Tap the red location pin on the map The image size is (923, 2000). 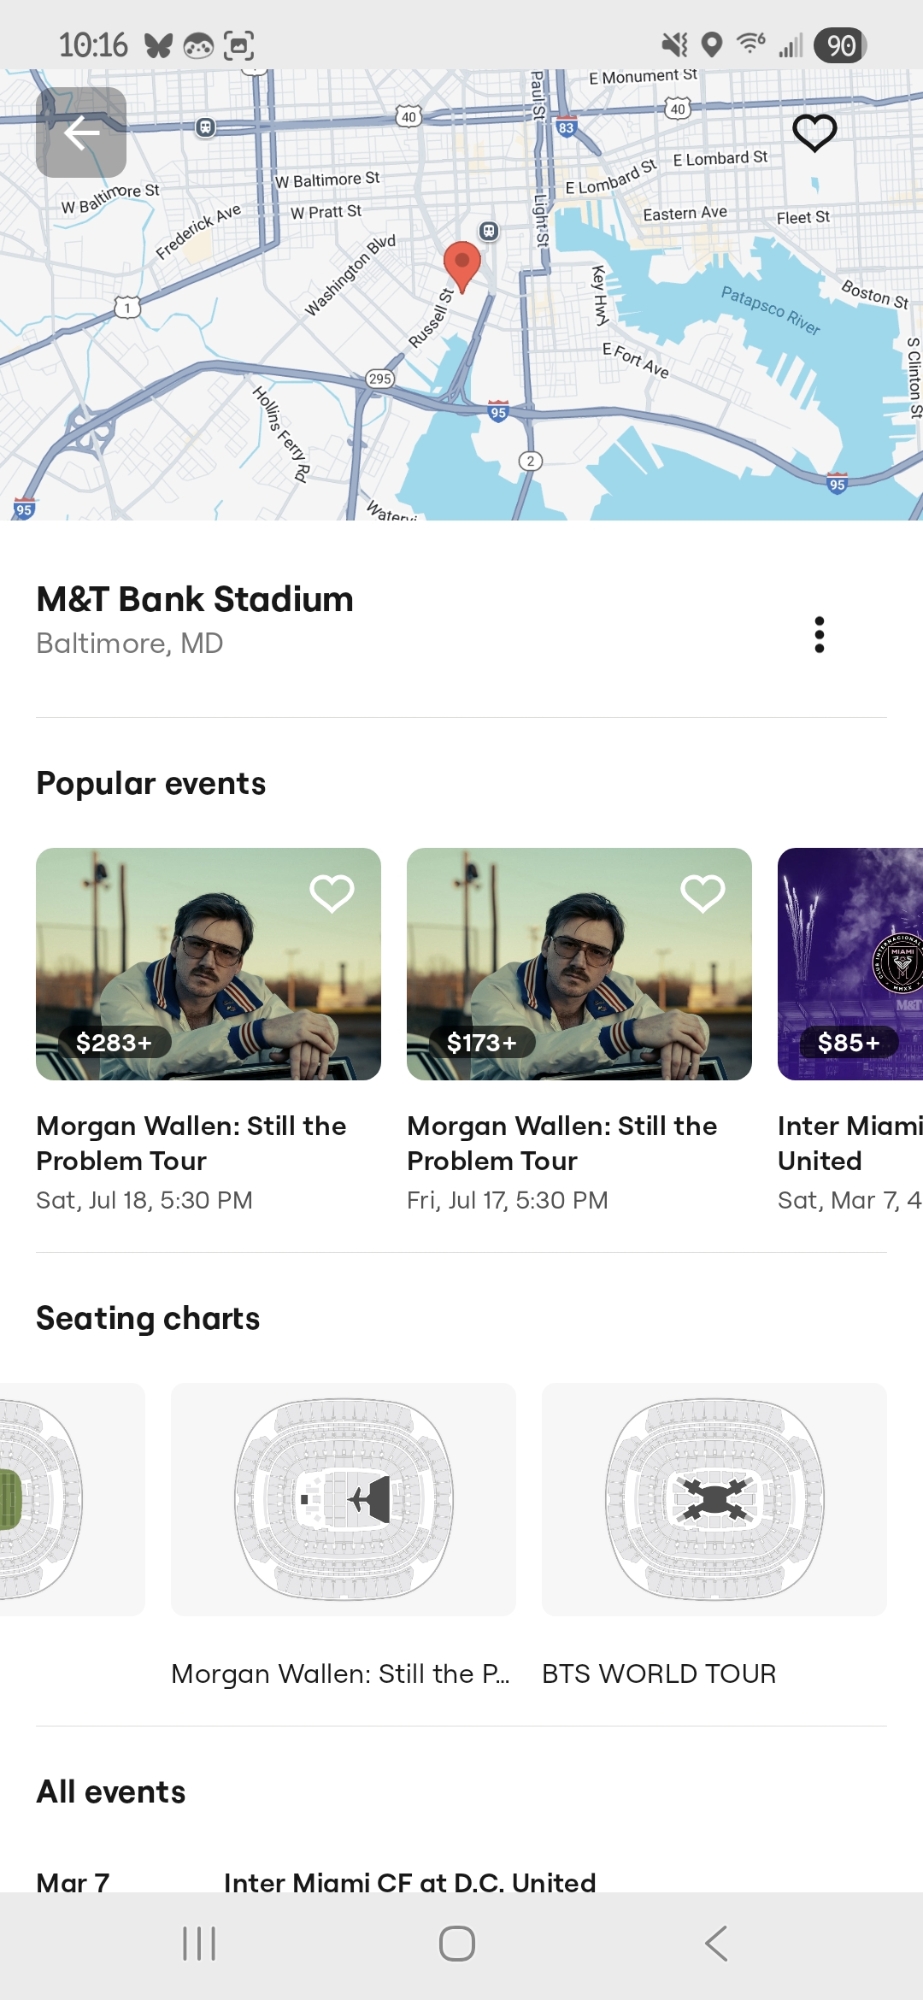462,265
